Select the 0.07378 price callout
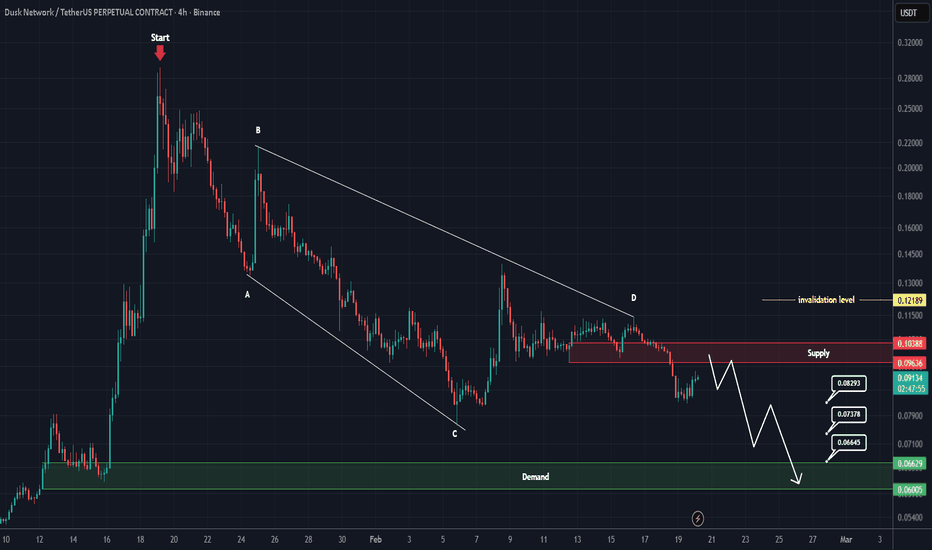Screen dimensions: 932x550 pos(849,414)
